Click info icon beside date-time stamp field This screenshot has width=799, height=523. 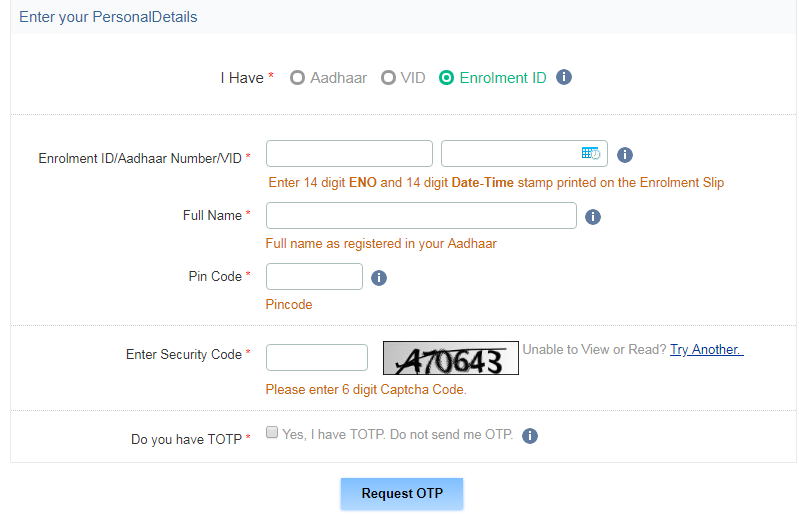[x=625, y=155]
